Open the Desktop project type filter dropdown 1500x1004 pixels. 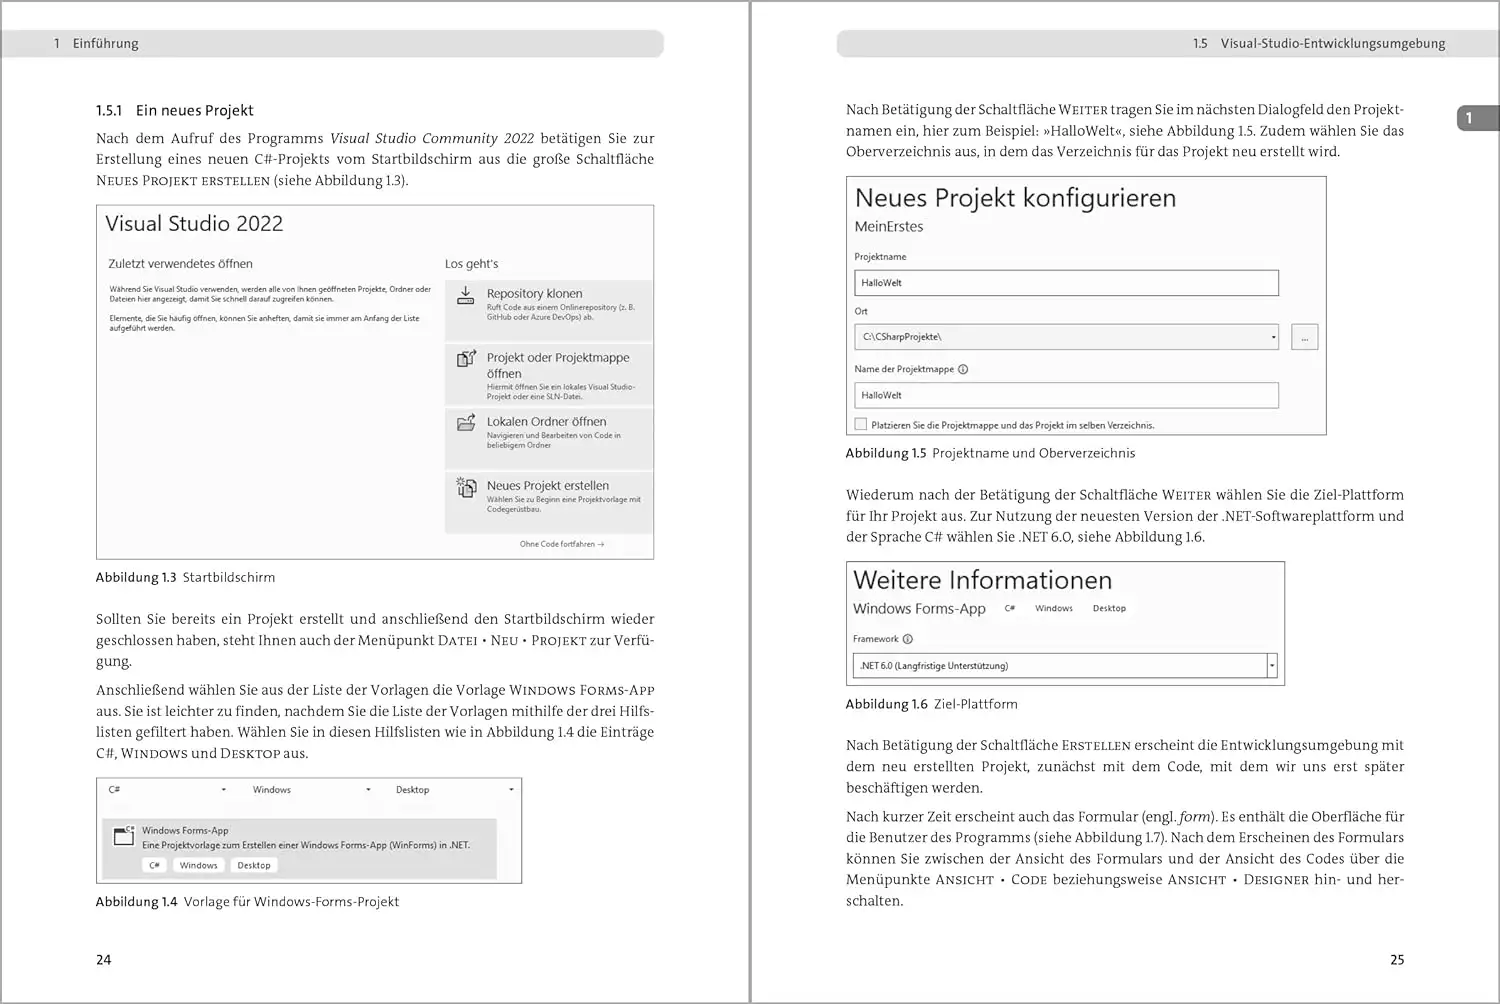pyautogui.click(x=511, y=790)
